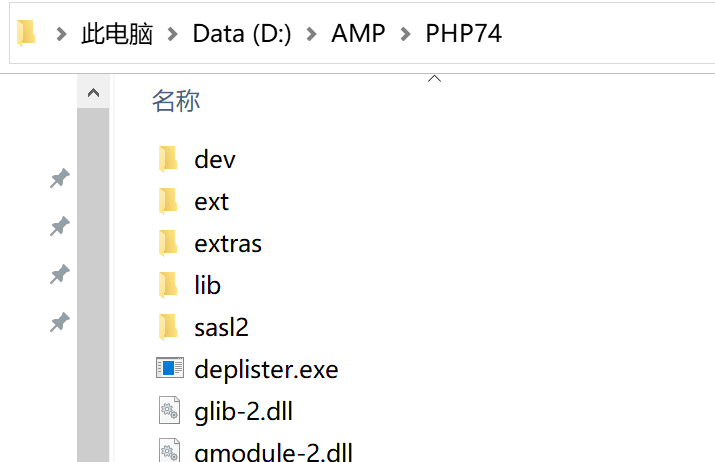715x462 pixels.
Task: Click the glib-2.dll file icon
Action: tap(168, 411)
